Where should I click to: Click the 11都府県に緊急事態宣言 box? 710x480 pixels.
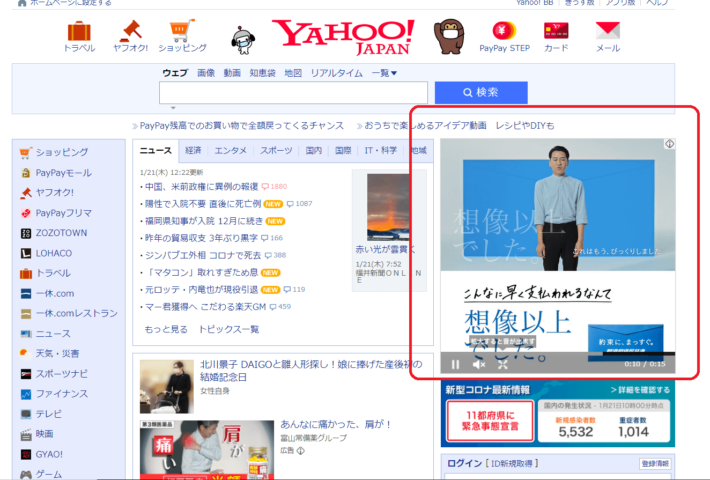(490, 421)
